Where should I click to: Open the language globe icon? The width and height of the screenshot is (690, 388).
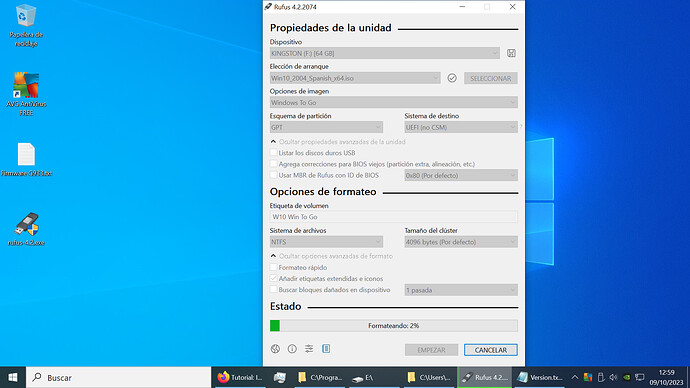coord(275,349)
